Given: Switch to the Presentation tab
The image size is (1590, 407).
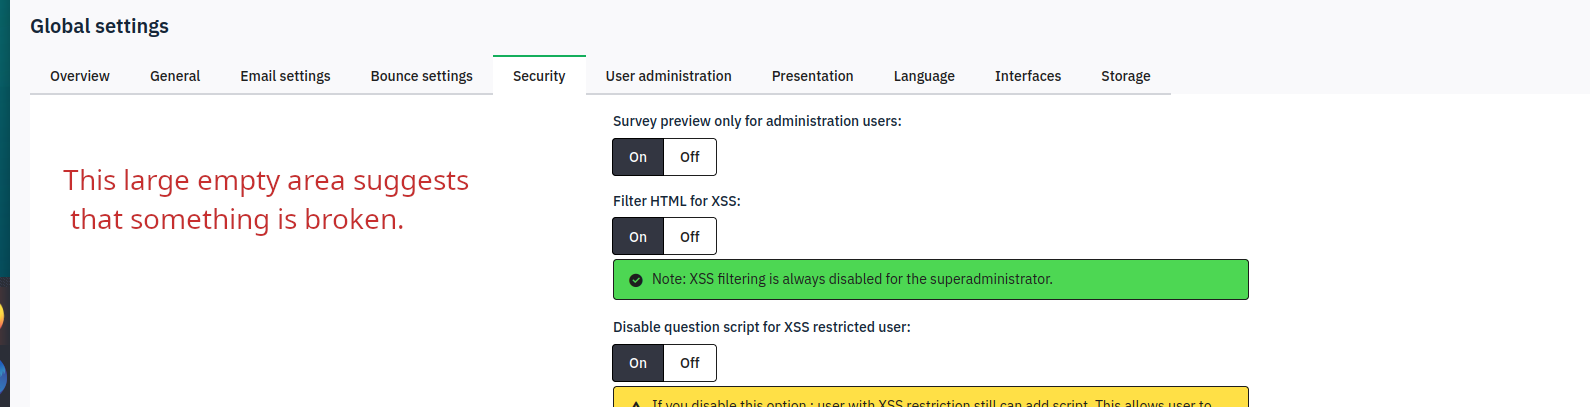Looking at the screenshot, I should click(x=812, y=76).
